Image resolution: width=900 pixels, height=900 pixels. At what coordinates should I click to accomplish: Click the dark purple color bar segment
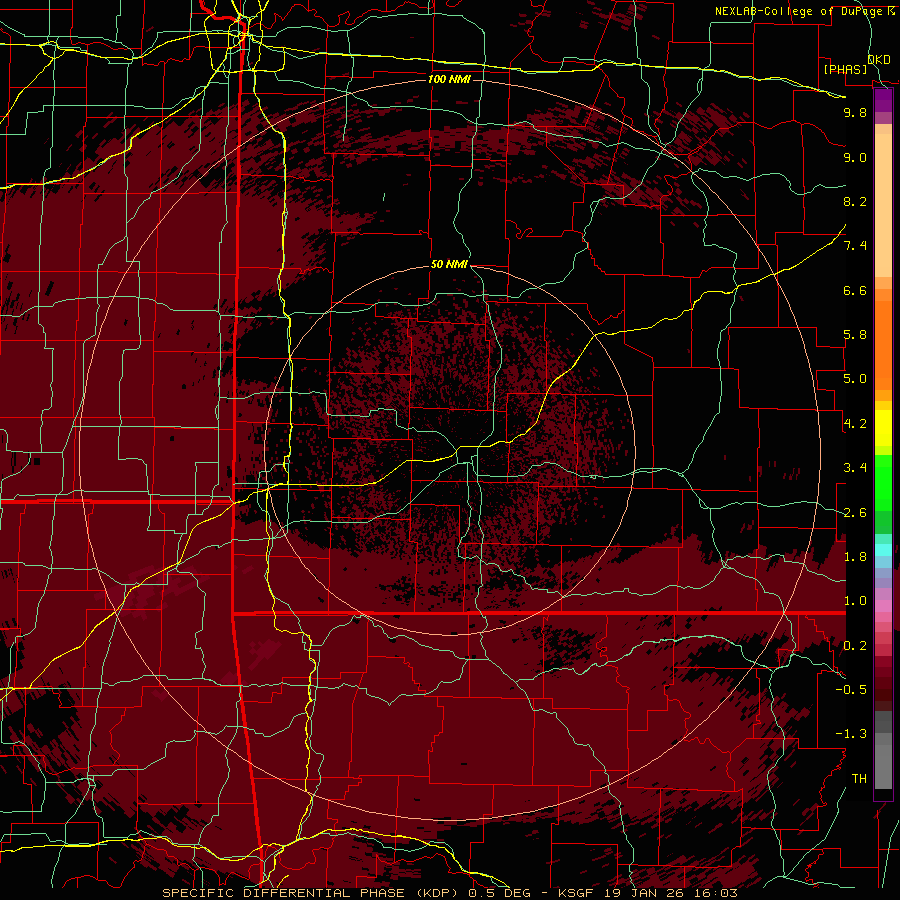[883, 100]
